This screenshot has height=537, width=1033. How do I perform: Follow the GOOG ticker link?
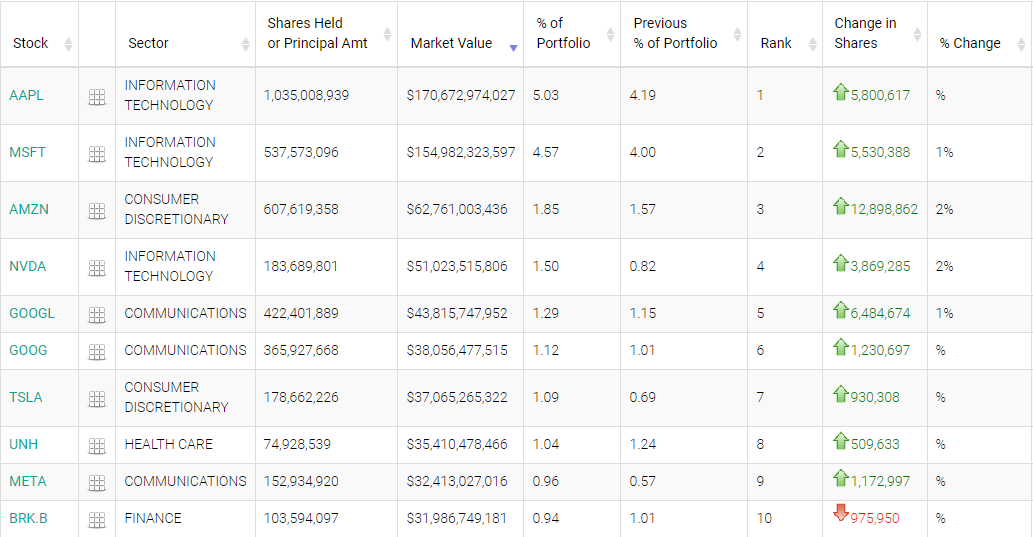coord(28,350)
